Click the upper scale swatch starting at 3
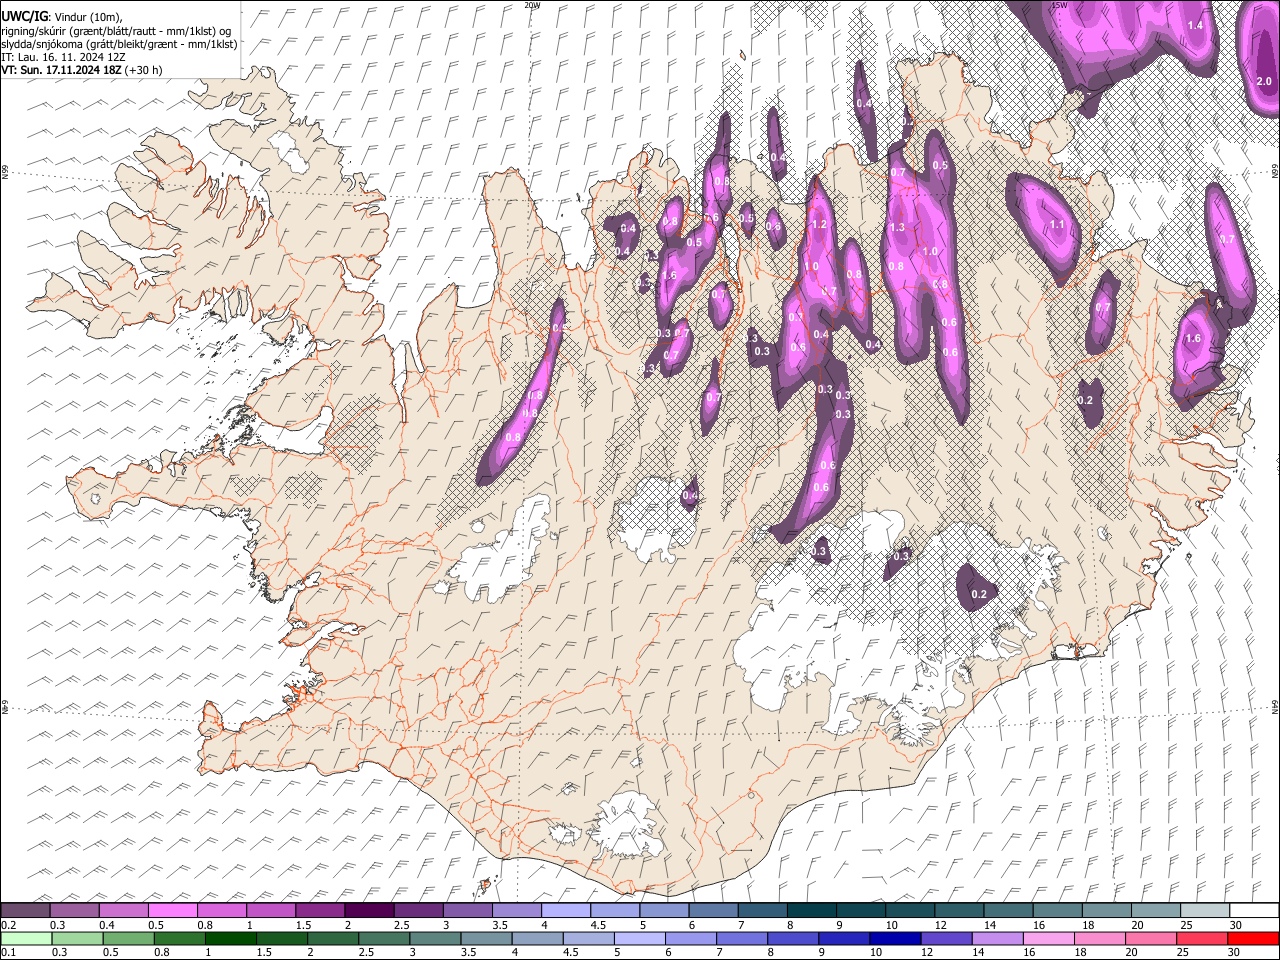The image size is (1280, 960). click(467, 911)
